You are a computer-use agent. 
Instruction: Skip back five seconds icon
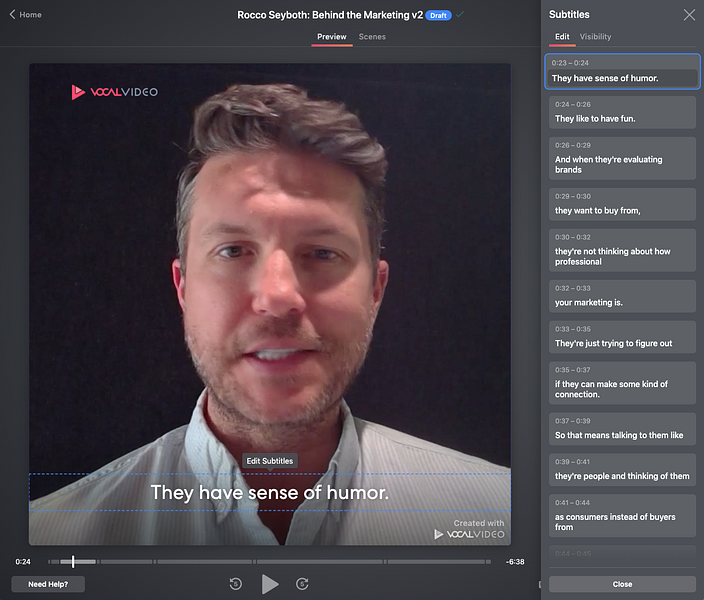pyautogui.click(x=236, y=584)
